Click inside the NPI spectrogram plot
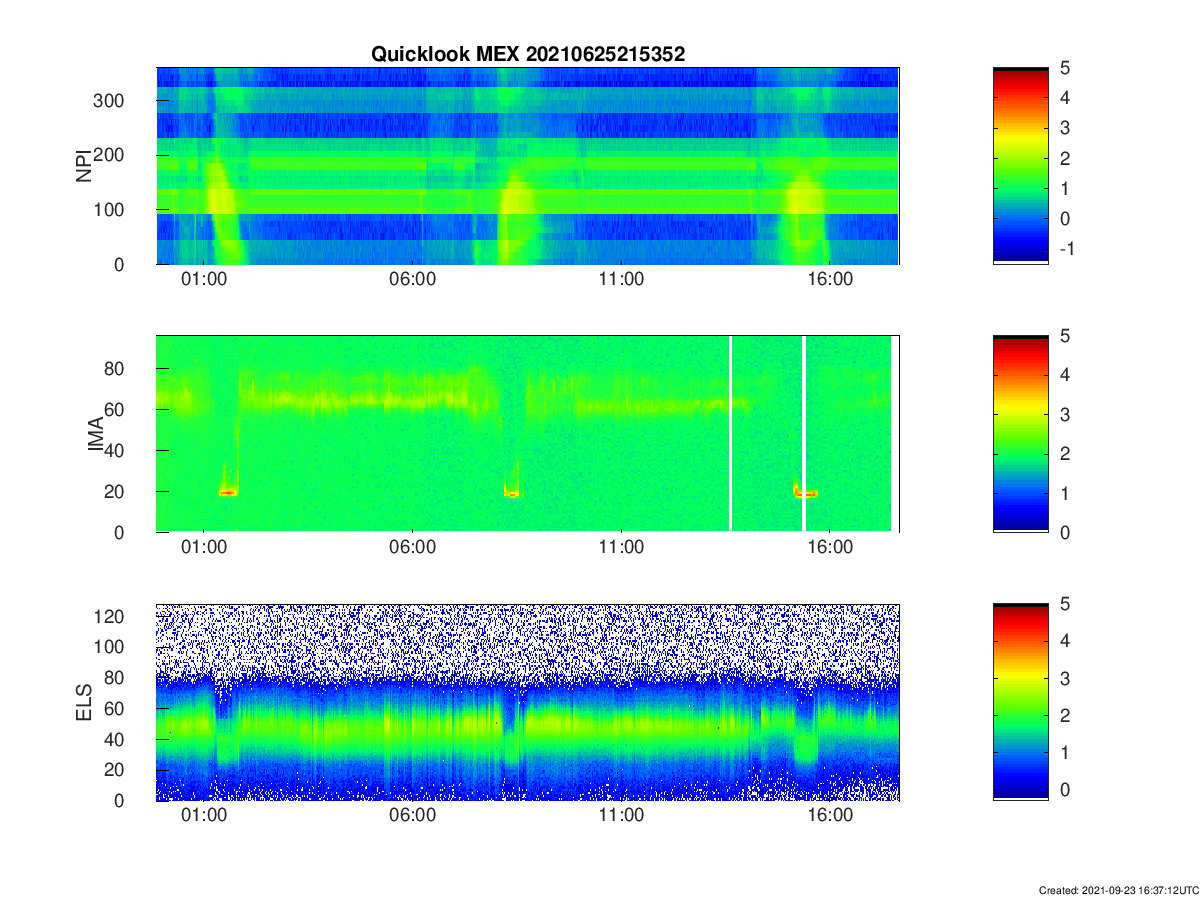The width and height of the screenshot is (1200, 900). point(528,165)
